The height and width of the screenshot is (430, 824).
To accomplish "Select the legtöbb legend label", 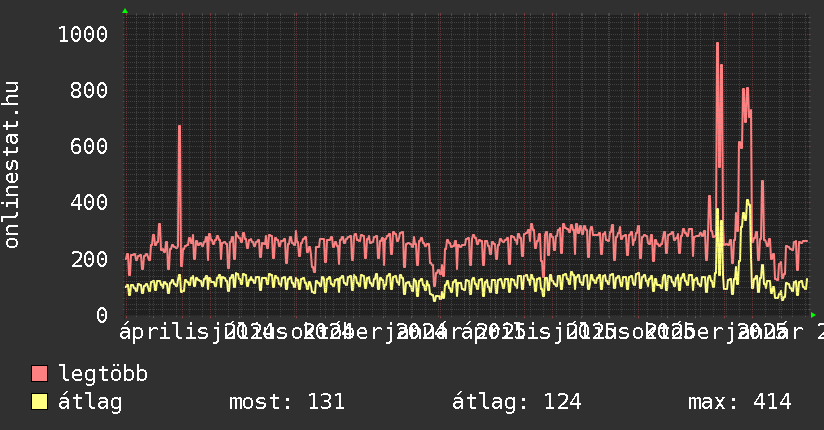I will coord(104,374).
